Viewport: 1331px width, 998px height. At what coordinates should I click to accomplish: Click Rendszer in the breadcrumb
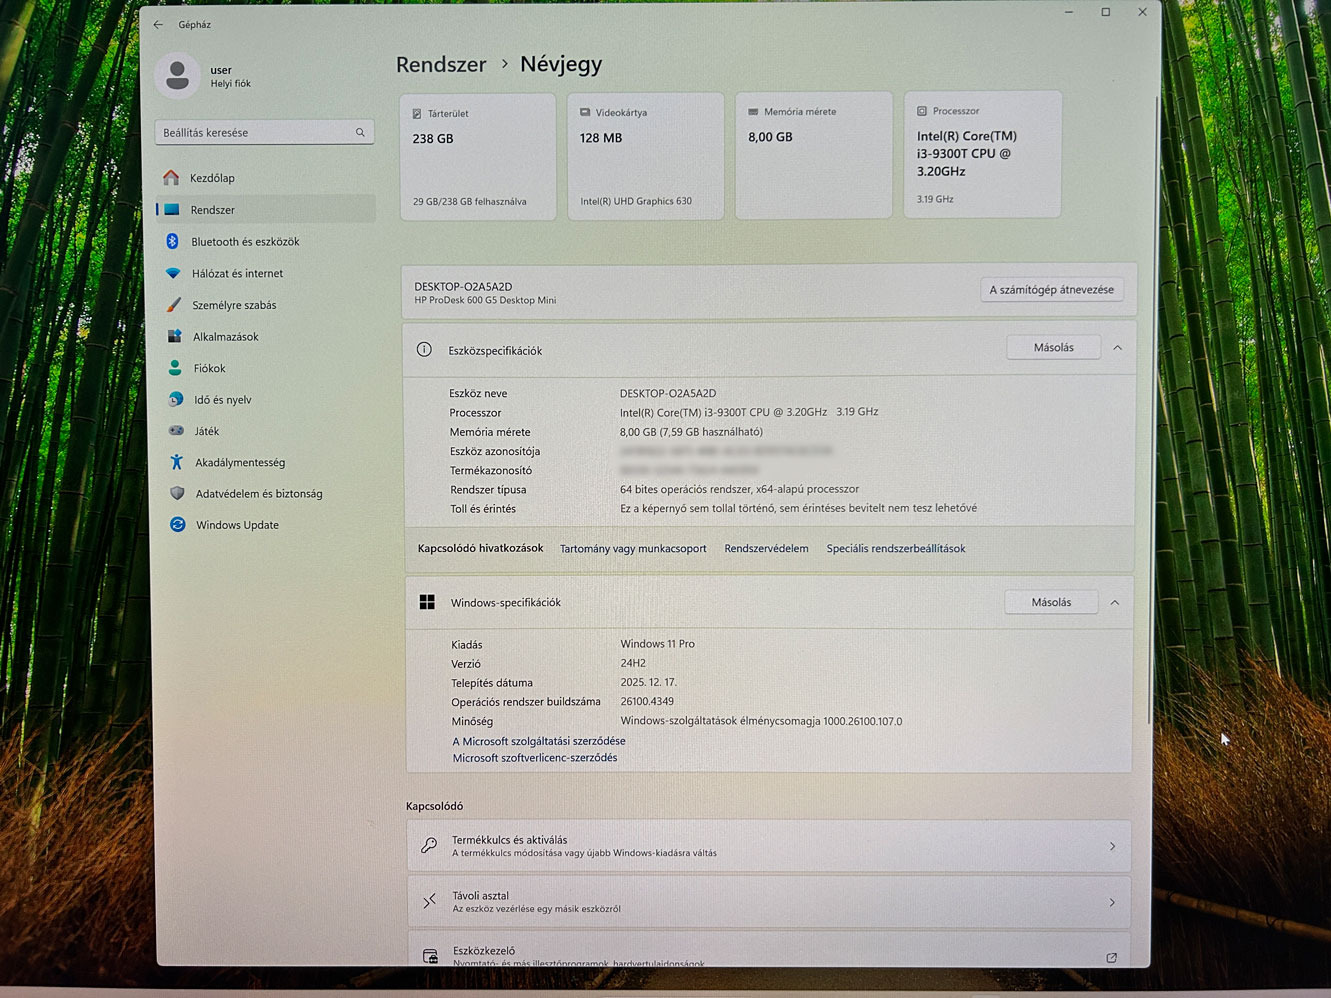click(x=441, y=64)
